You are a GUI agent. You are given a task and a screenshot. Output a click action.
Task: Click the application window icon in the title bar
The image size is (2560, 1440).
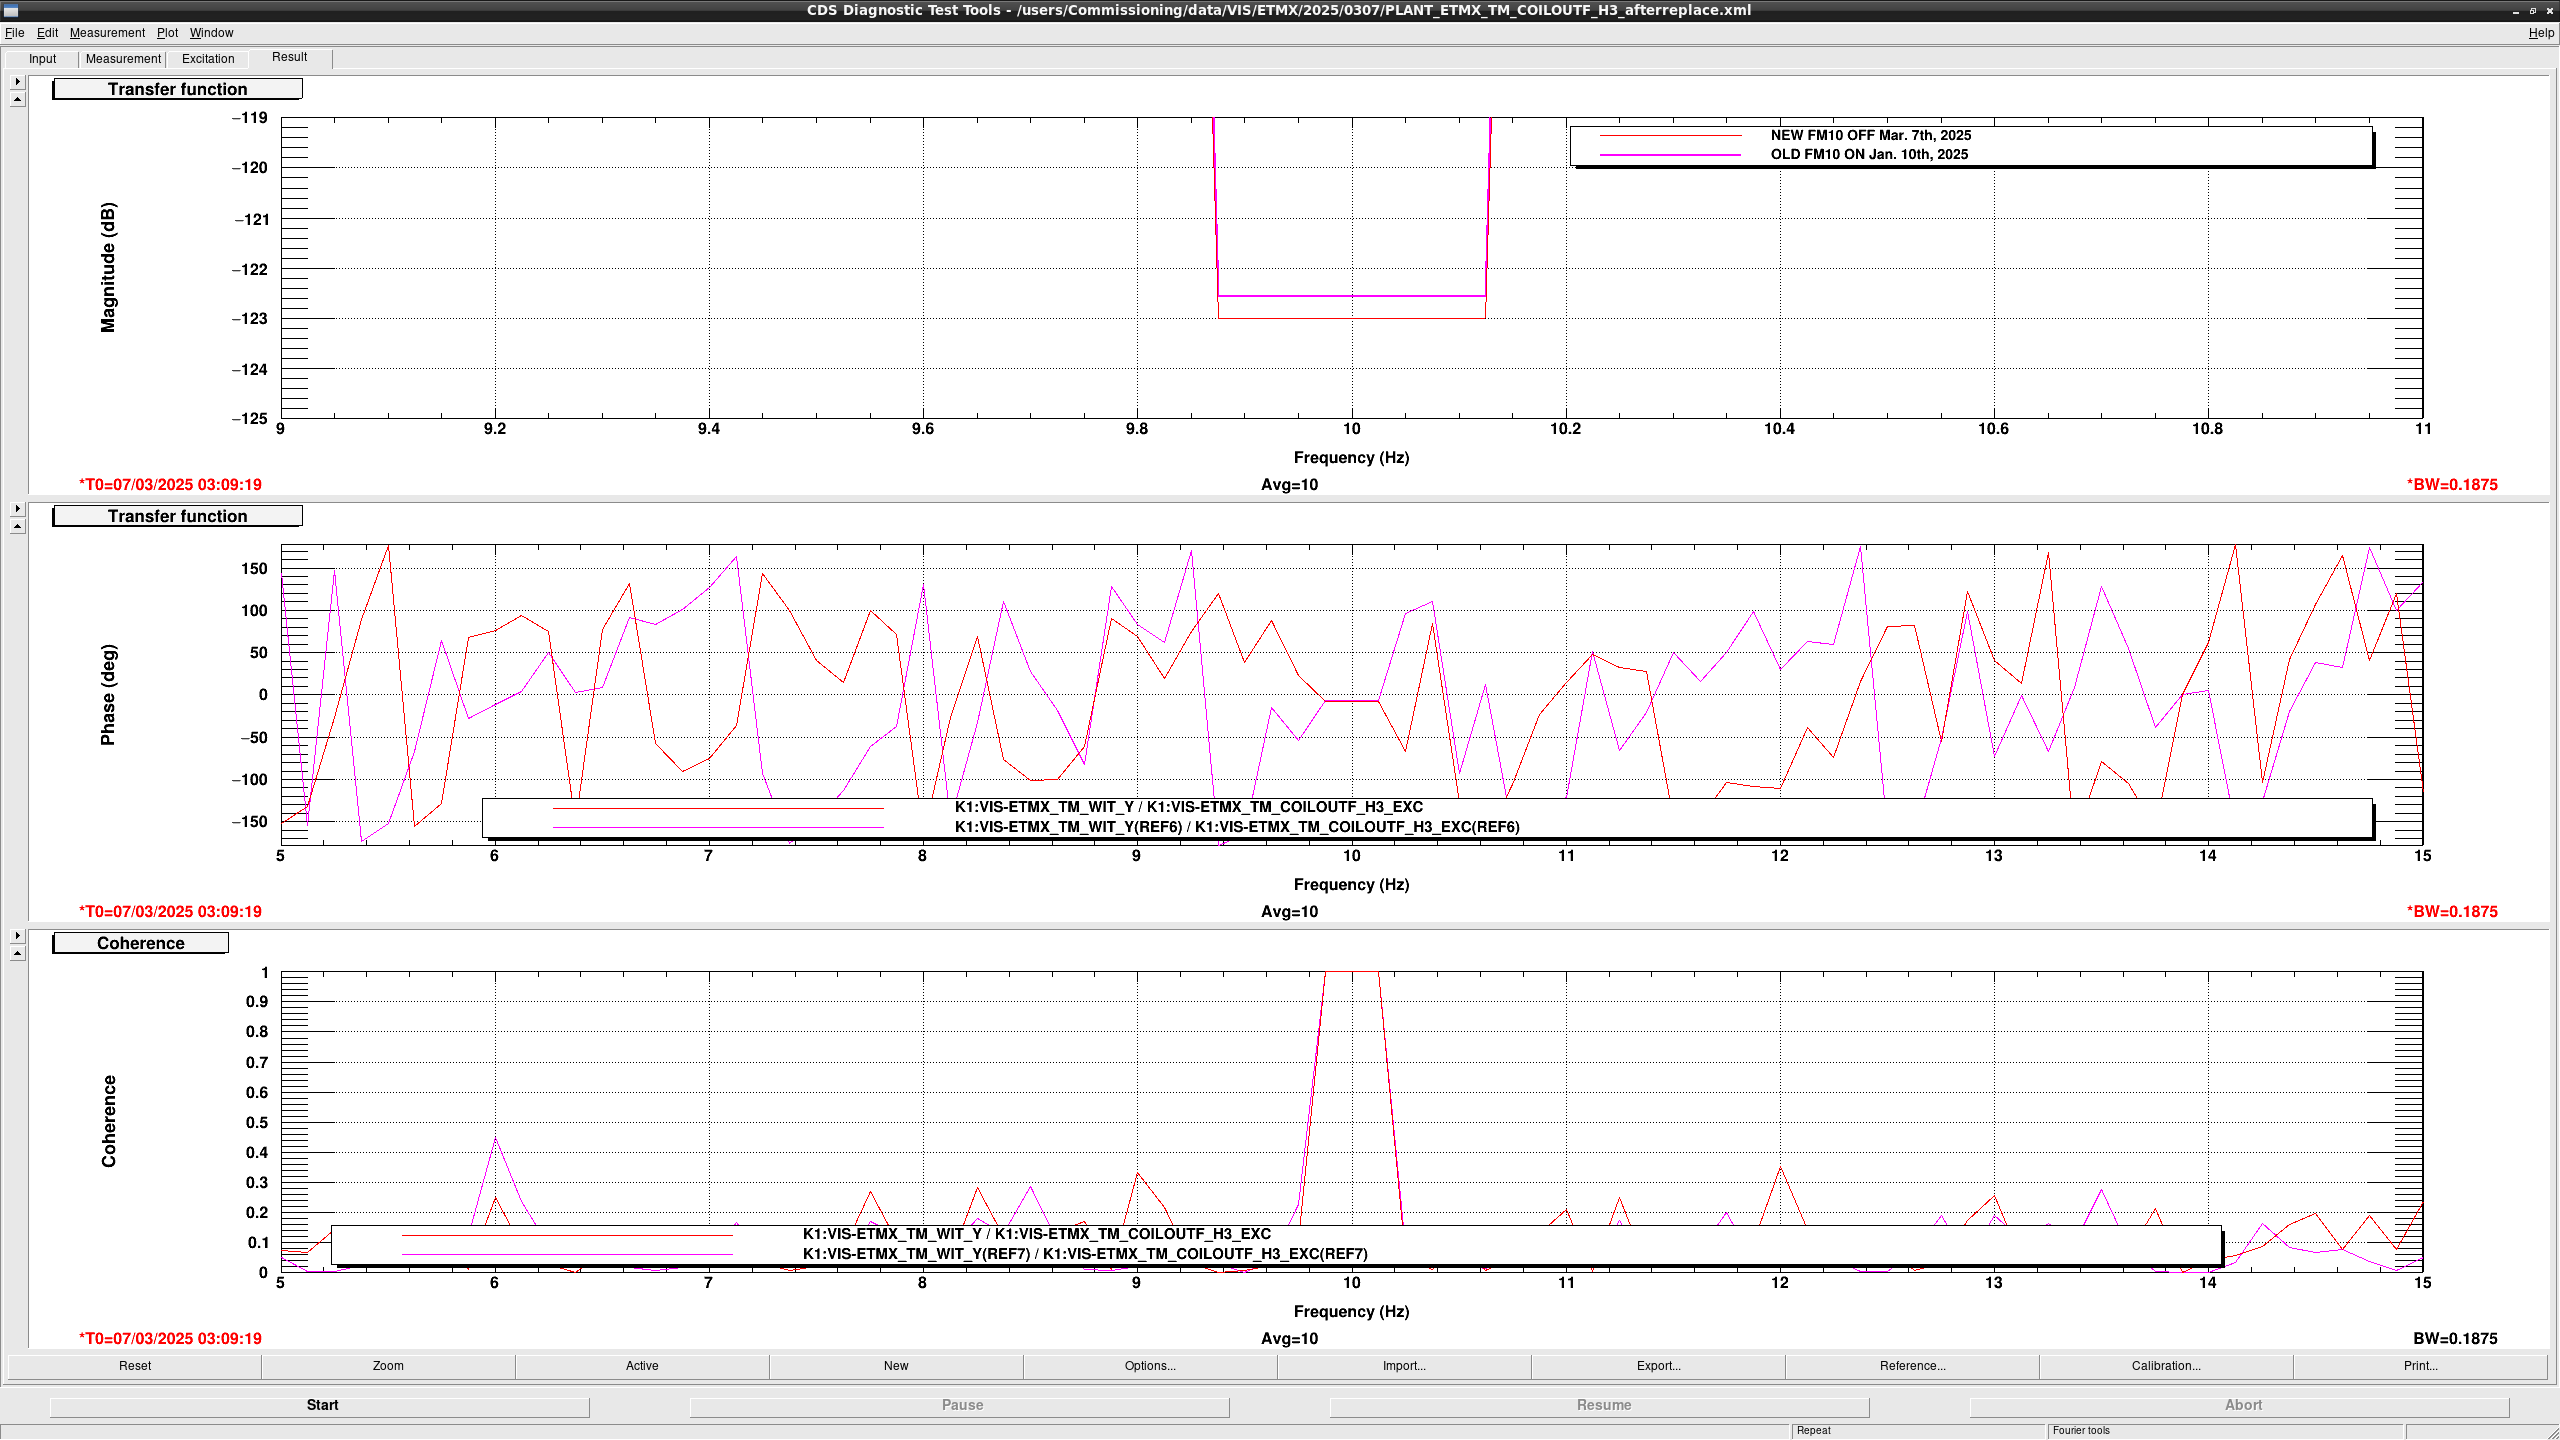point(11,10)
